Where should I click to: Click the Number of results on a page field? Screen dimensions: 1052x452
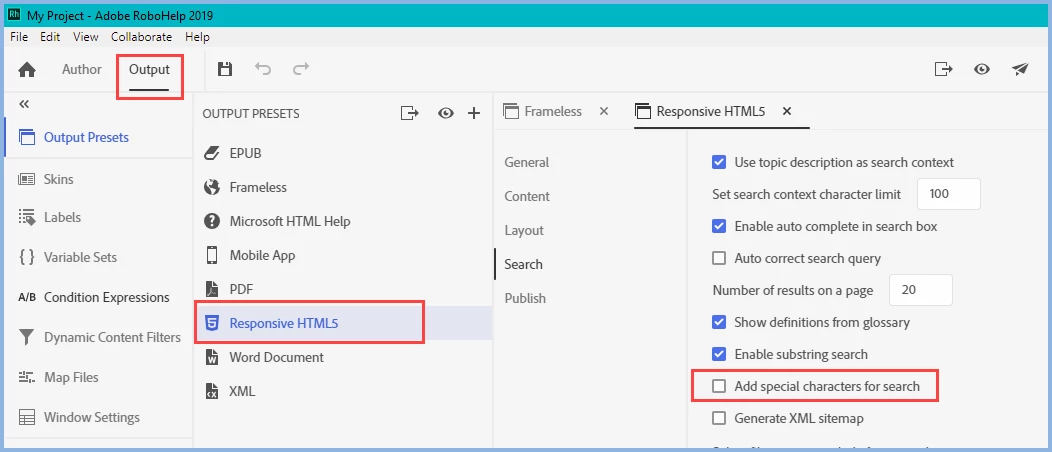pyautogui.click(x=920, y=290)
